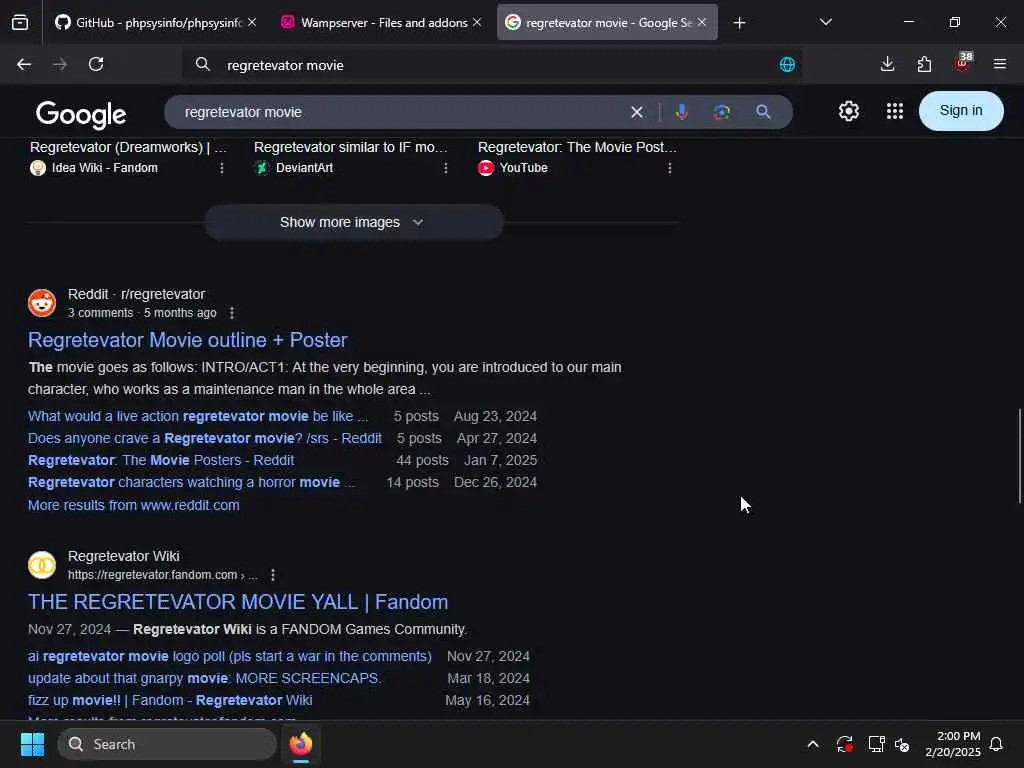Switch to GitHub phpsysinfo tab
This screenshot has width=1024, height=768.
click(149, 23)
